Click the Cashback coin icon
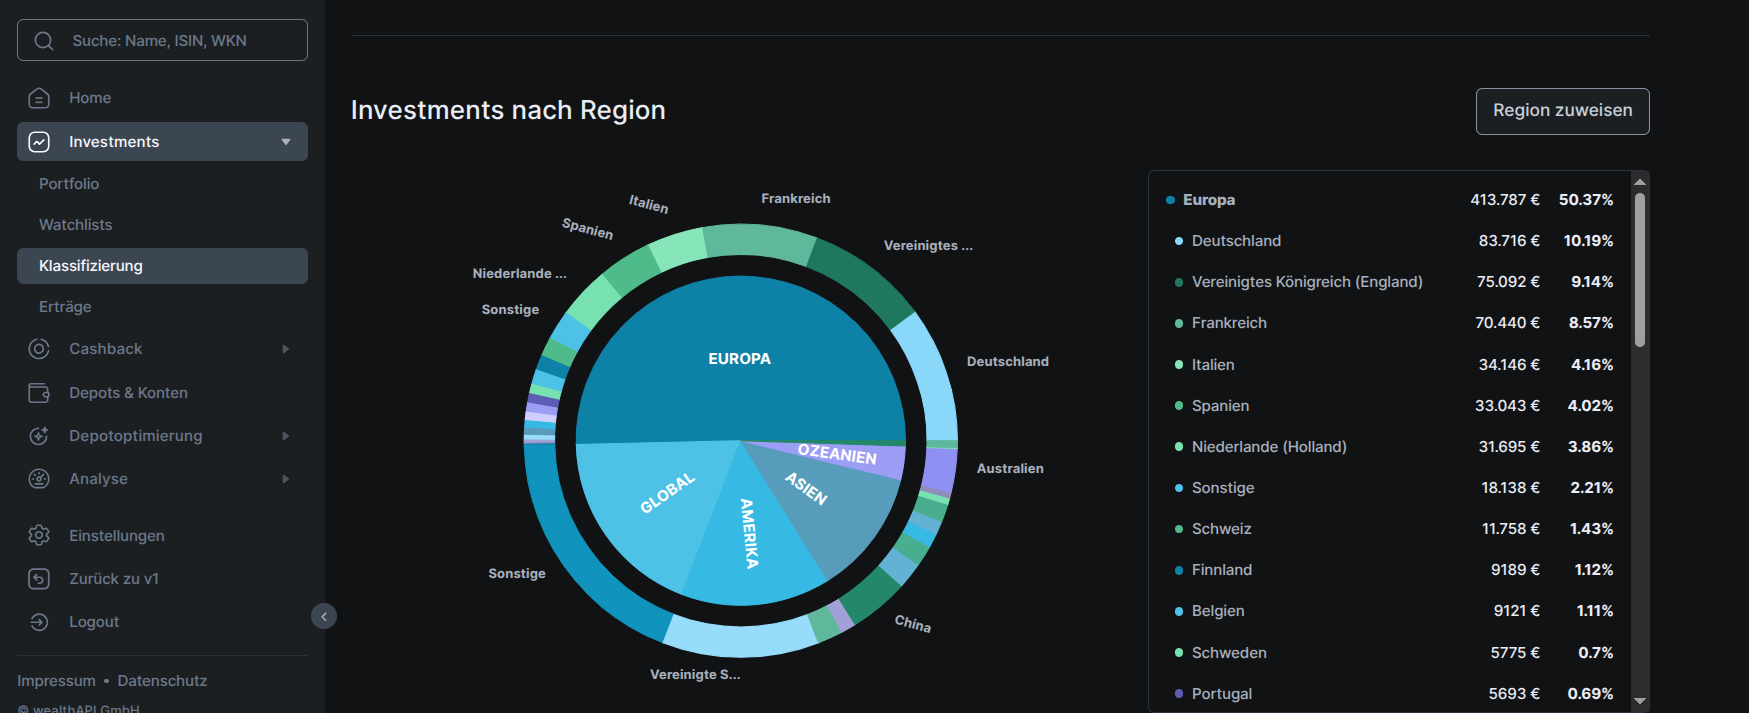Image resolution: width=1749 pixels, height=713 pixels. pyautogui.click(x=39, y=349)
